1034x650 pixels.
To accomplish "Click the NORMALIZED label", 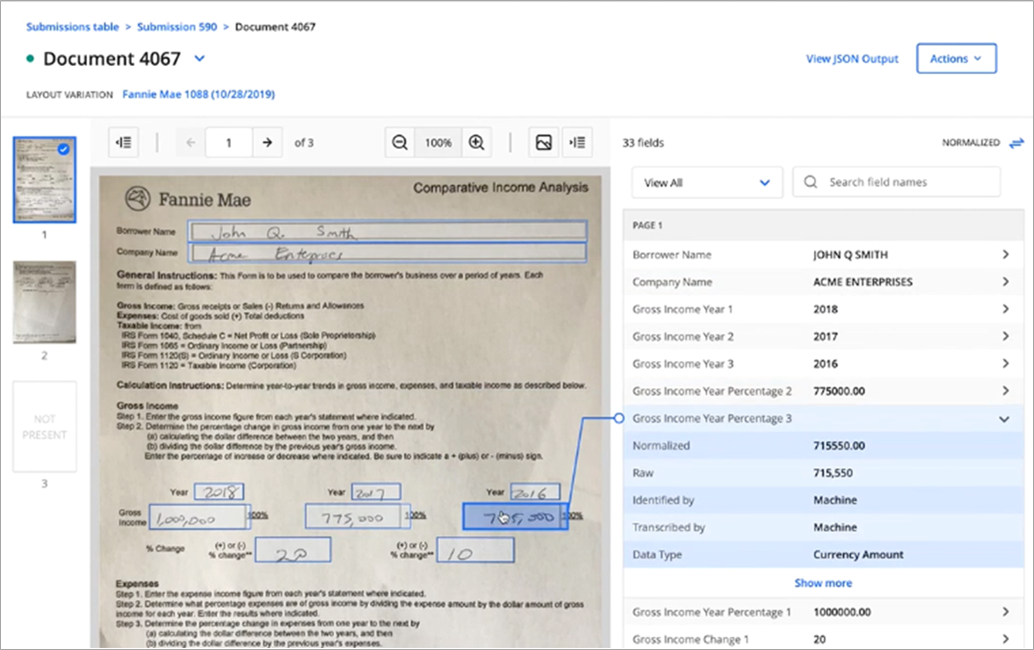I will 971,142.
